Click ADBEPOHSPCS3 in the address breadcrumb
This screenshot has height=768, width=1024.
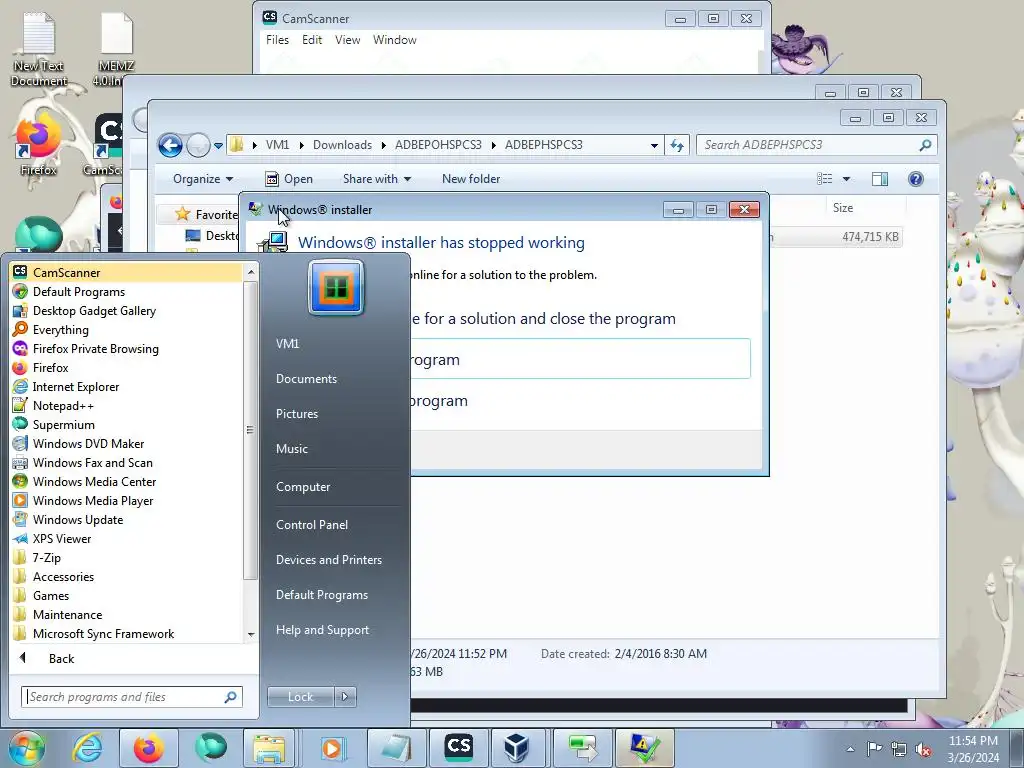point(438,145)
